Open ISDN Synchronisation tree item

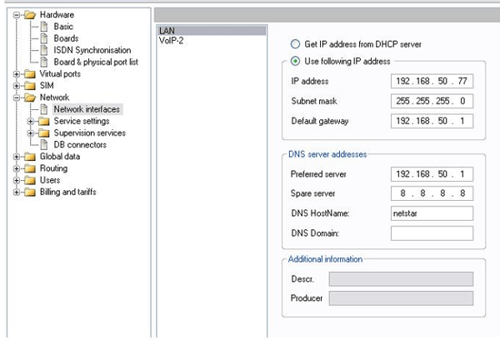pos(92,50)
